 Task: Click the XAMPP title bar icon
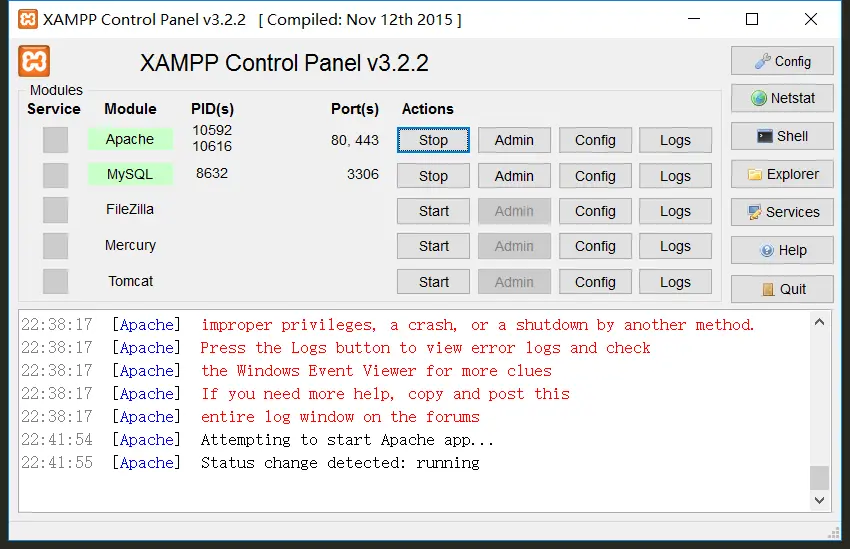(28, 20)
